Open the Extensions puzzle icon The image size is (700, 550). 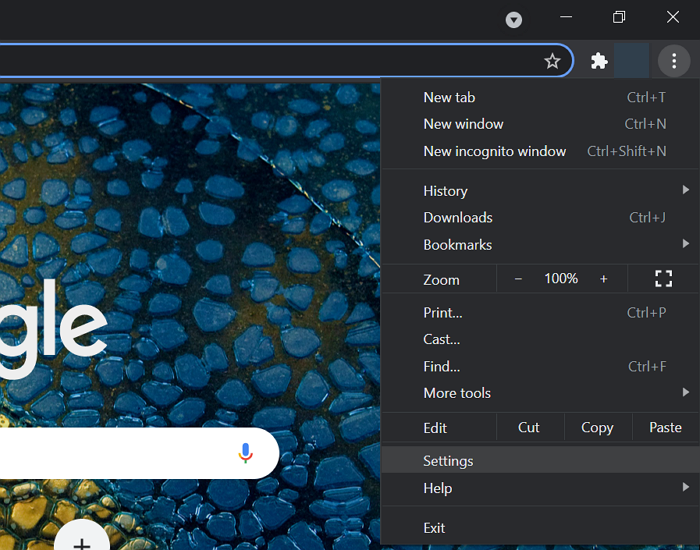click(599, 61)
